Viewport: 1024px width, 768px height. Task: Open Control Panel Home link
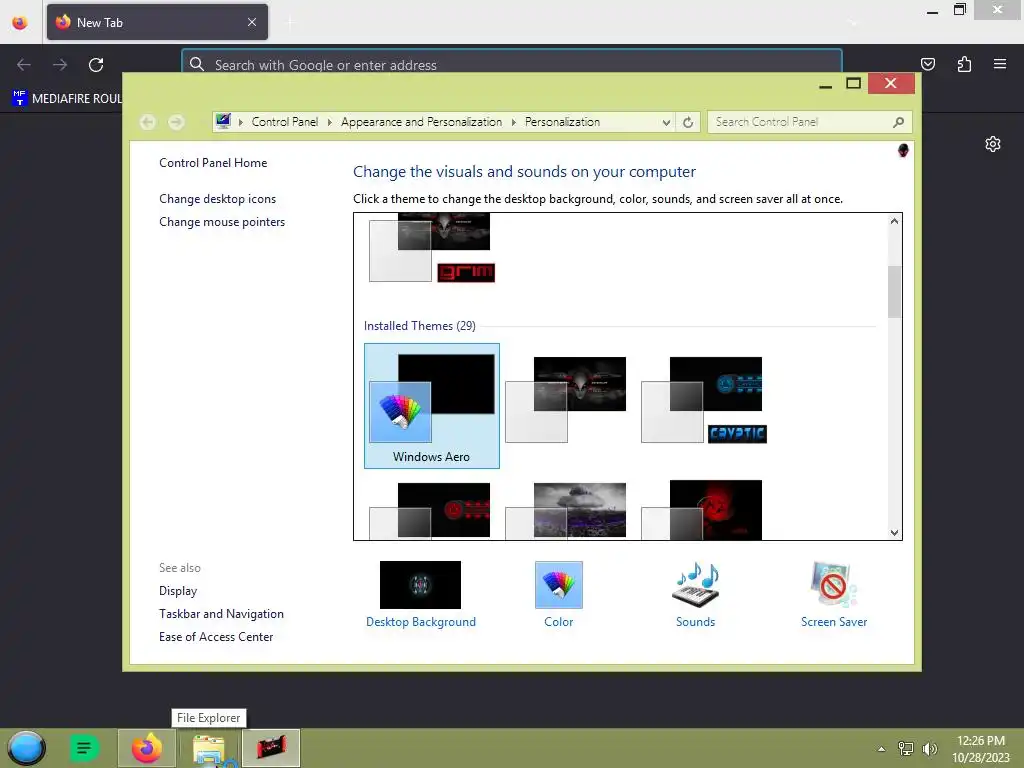(213, 163)
